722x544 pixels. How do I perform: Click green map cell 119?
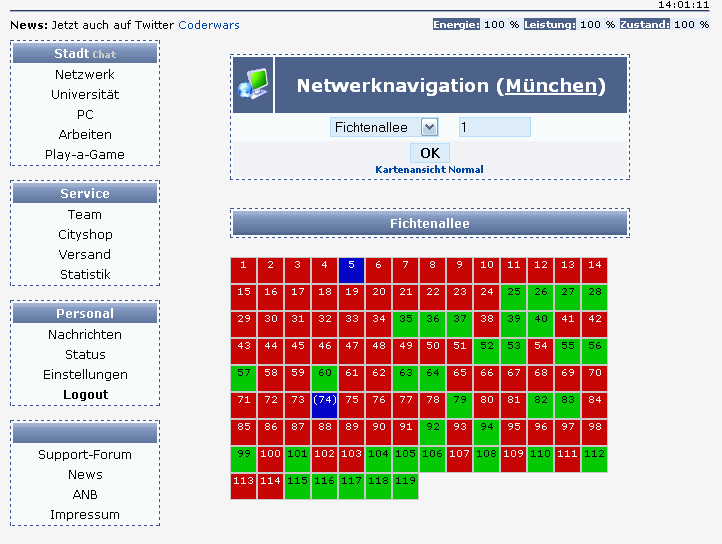(405, 486)
